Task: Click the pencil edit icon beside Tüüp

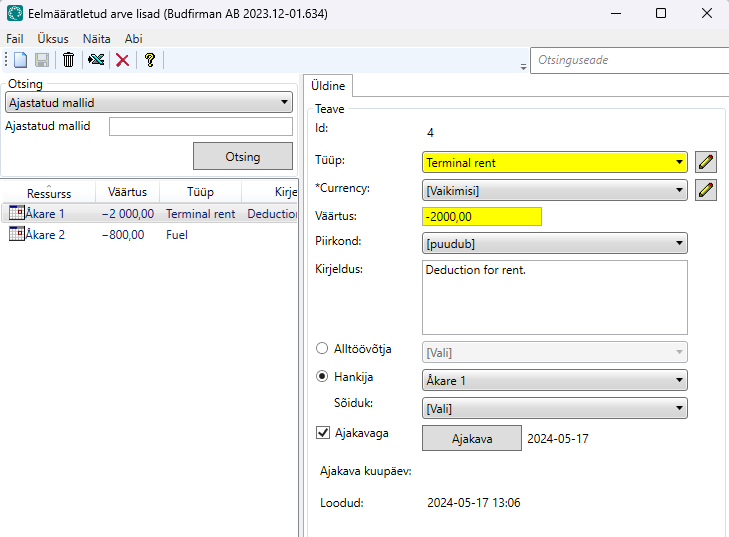Action: coord(706,162)
